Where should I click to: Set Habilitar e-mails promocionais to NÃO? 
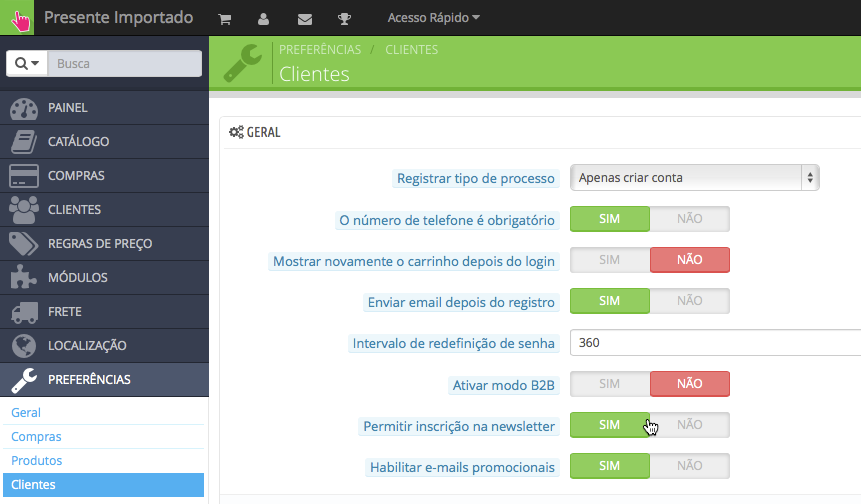[690, 466]
